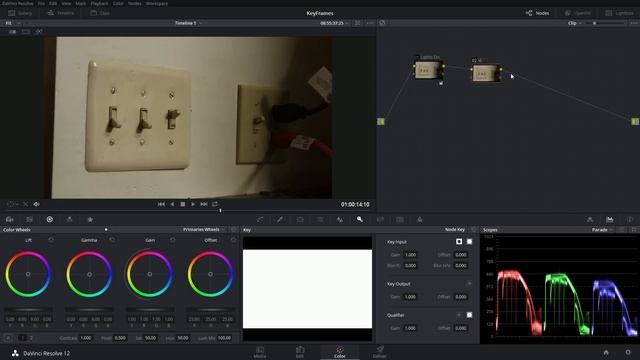Open the OpenFX panel
Viewport: 640px width, 360px height.
point(578,13)
